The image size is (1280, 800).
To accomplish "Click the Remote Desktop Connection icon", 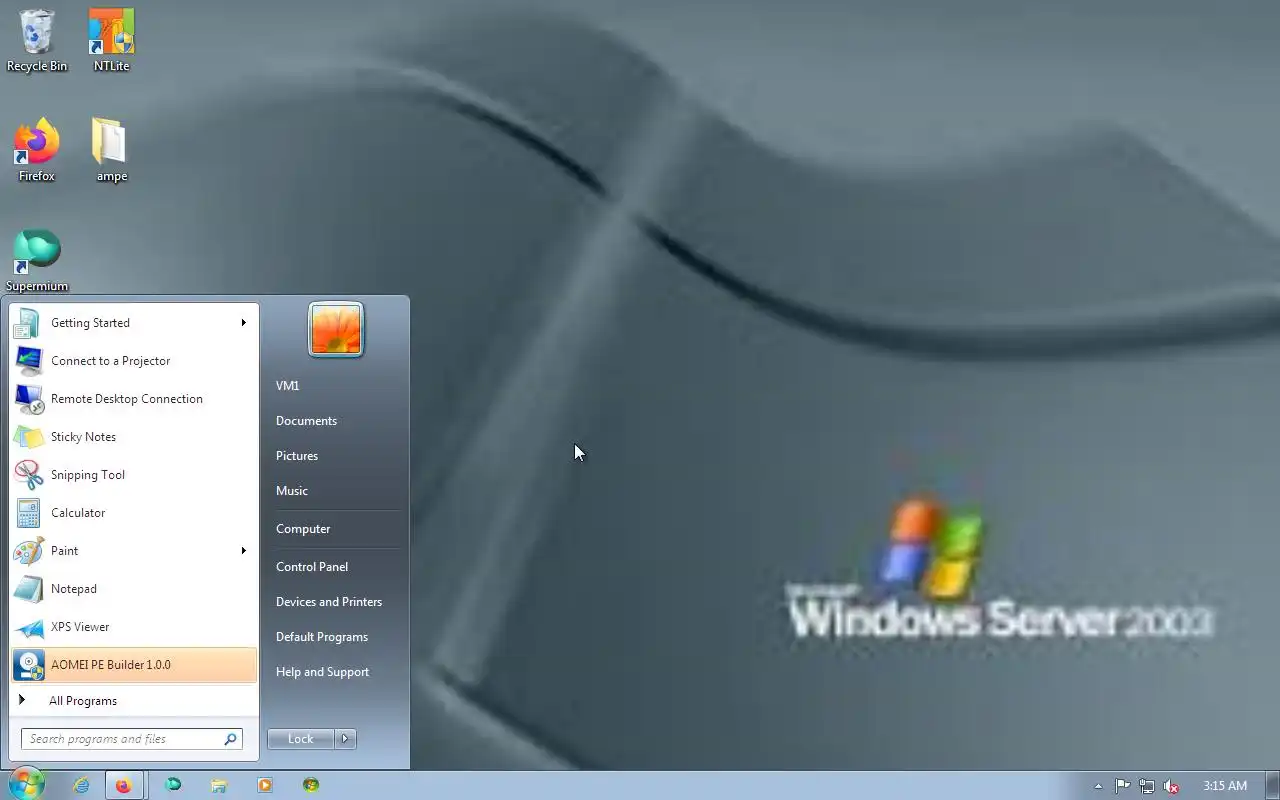I will [x=28, y=399].
